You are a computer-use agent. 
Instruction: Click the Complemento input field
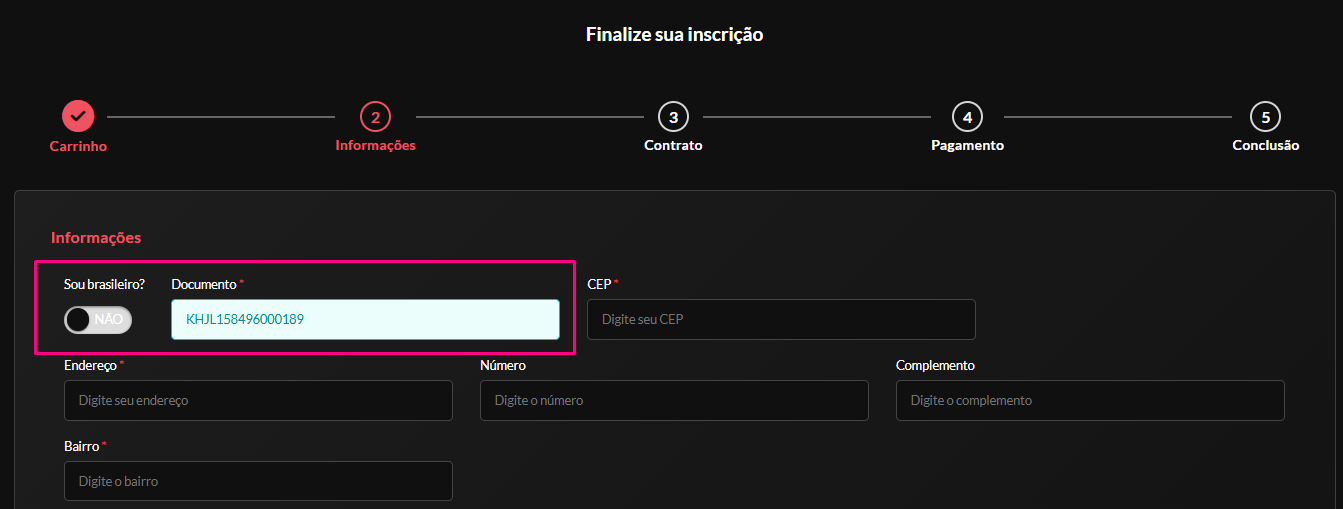(x=1090, y=400)
